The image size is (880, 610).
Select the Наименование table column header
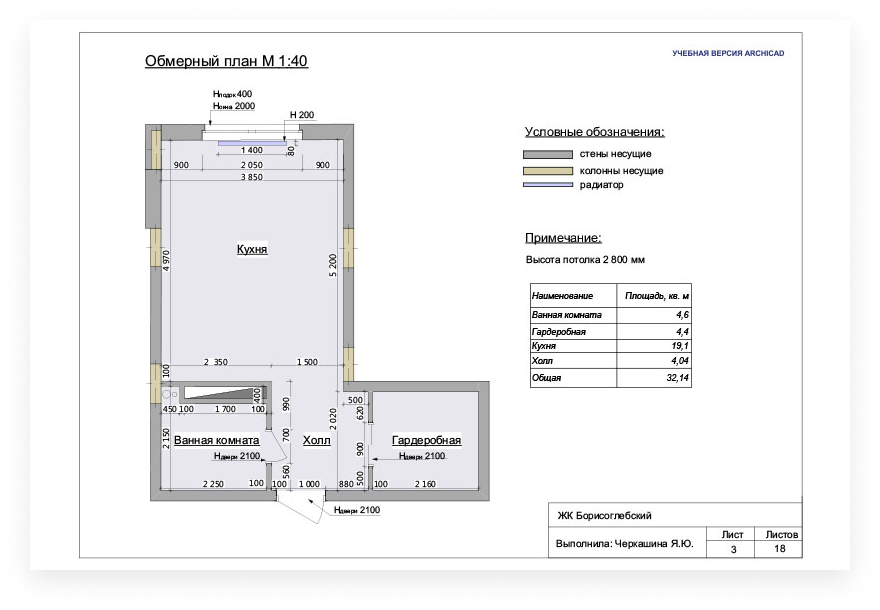tap(562, 296)
